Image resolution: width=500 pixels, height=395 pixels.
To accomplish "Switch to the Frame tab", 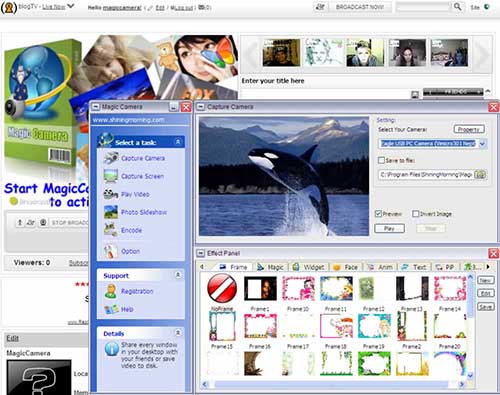I will coord(234,267).
